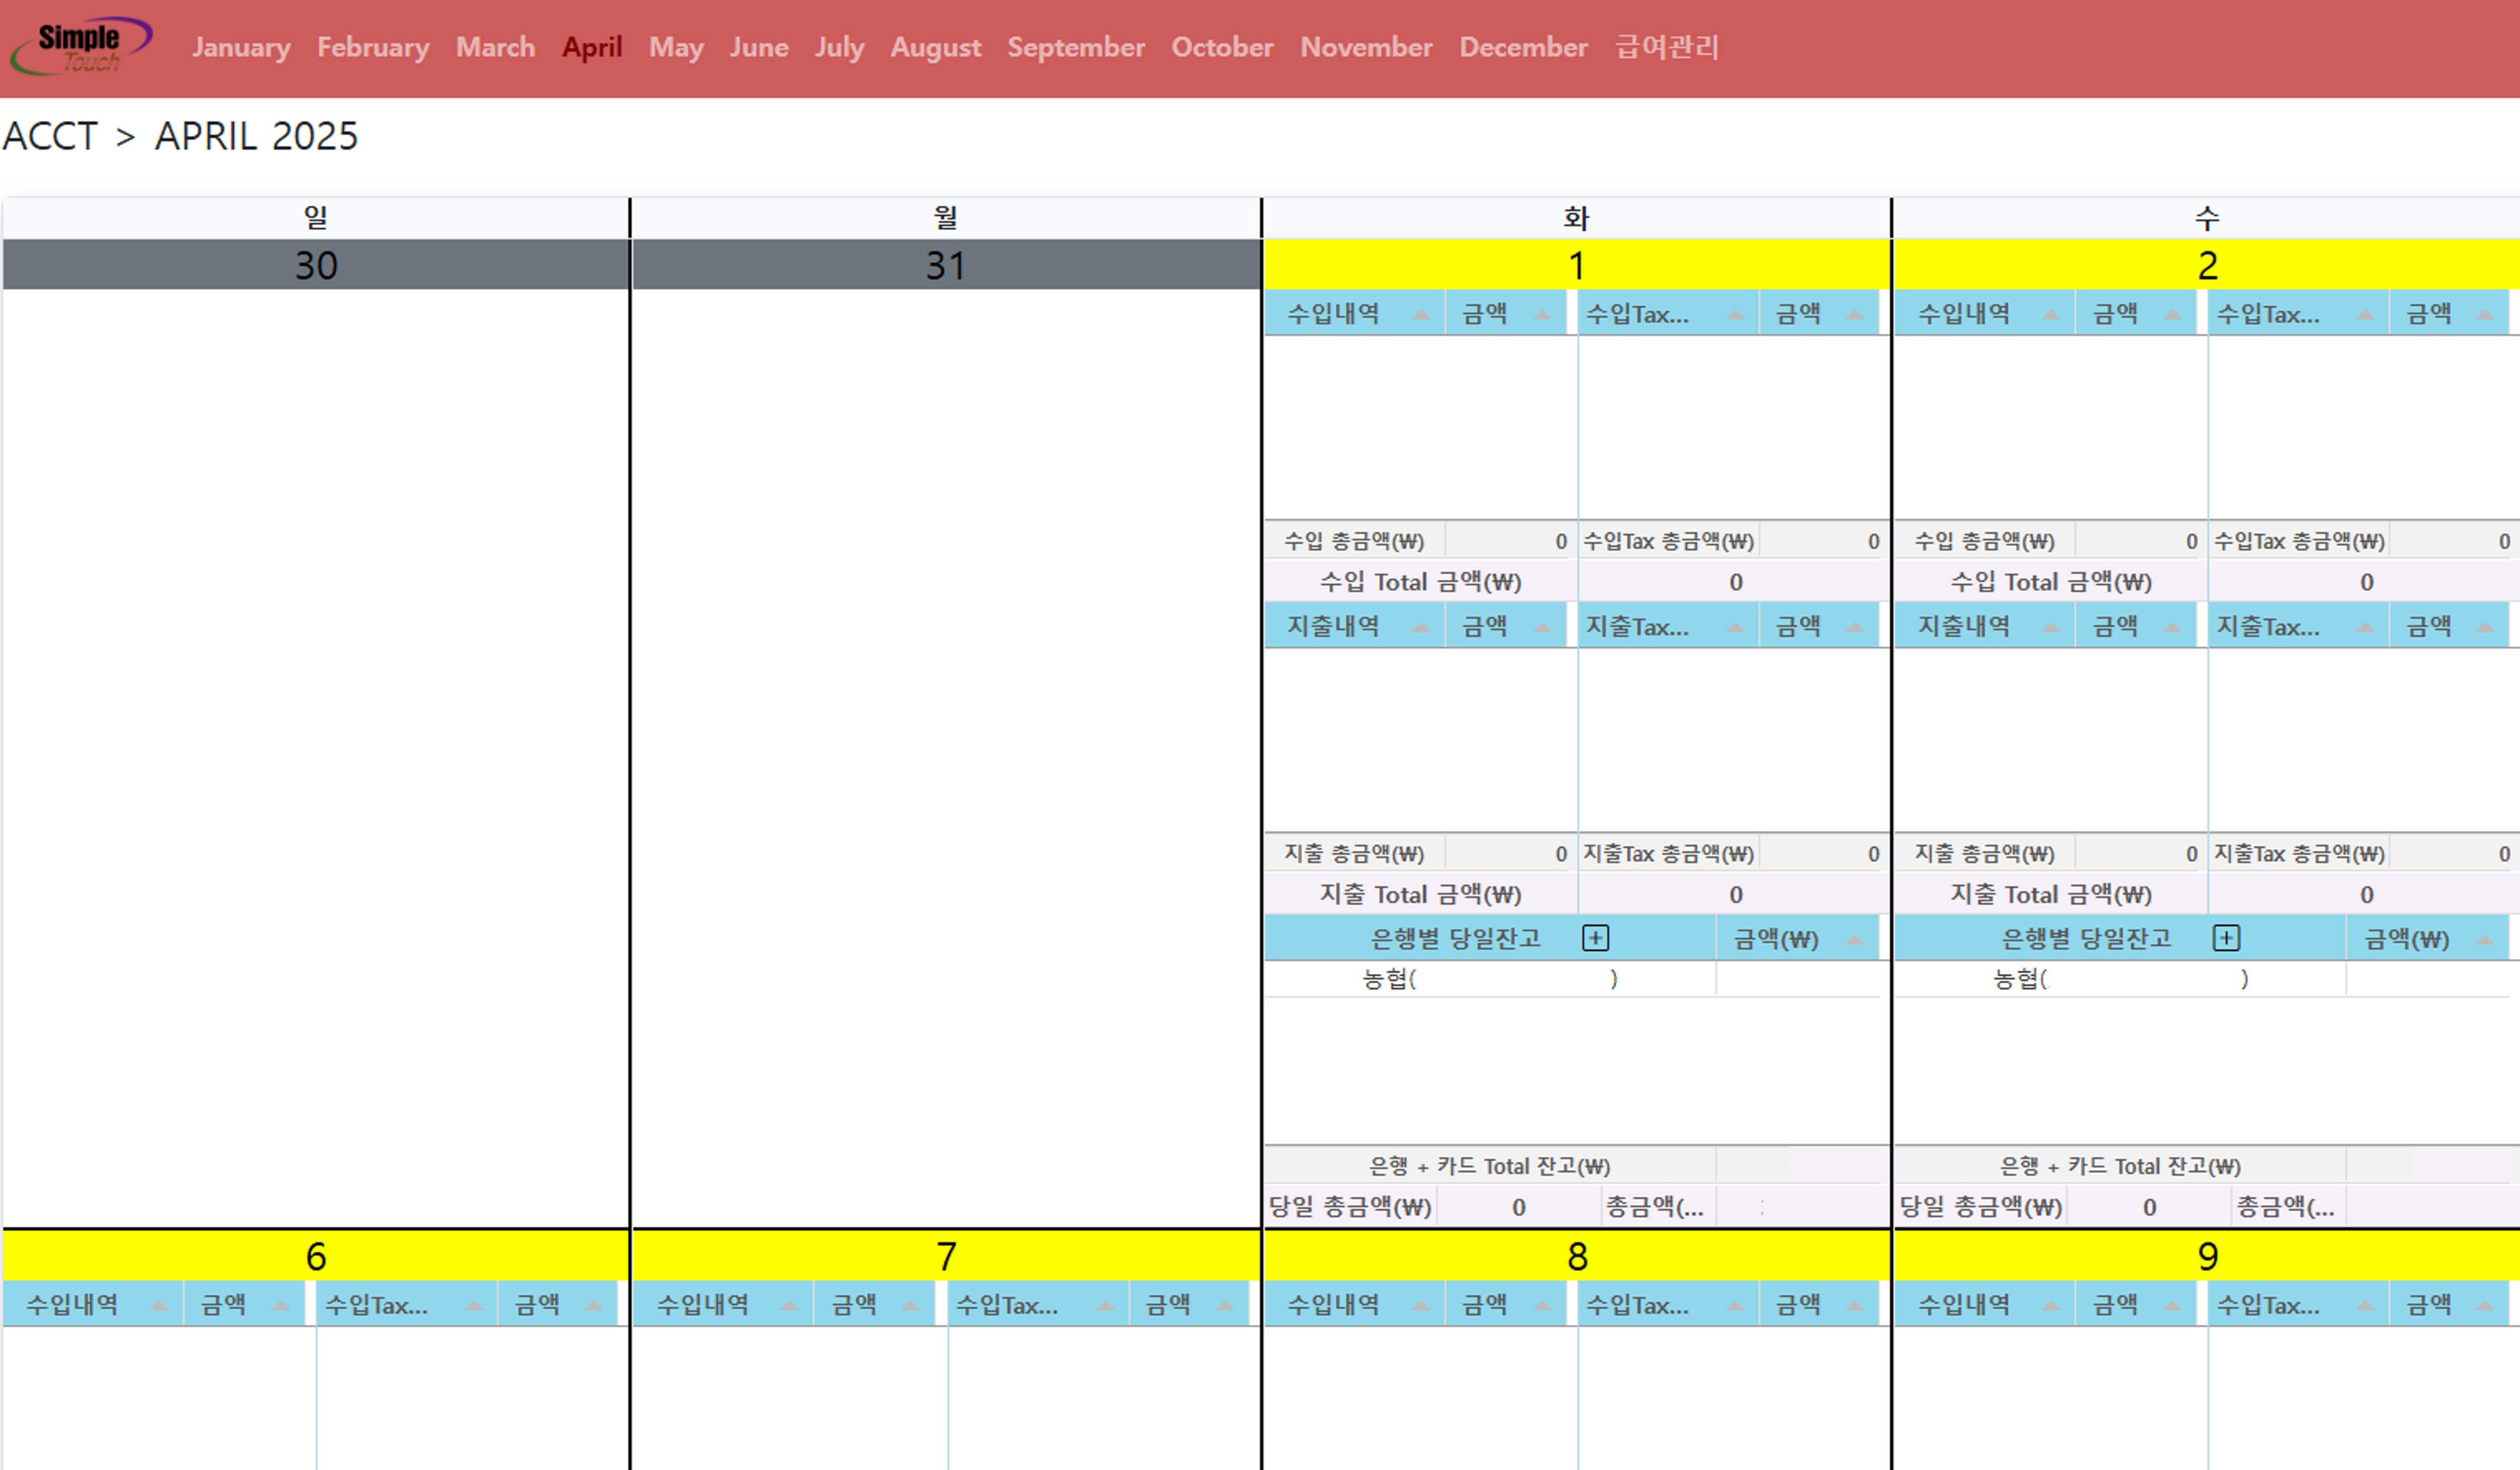Open the May month tab
Screen dimensions: 2520x1470
click(x=676, y=47)
